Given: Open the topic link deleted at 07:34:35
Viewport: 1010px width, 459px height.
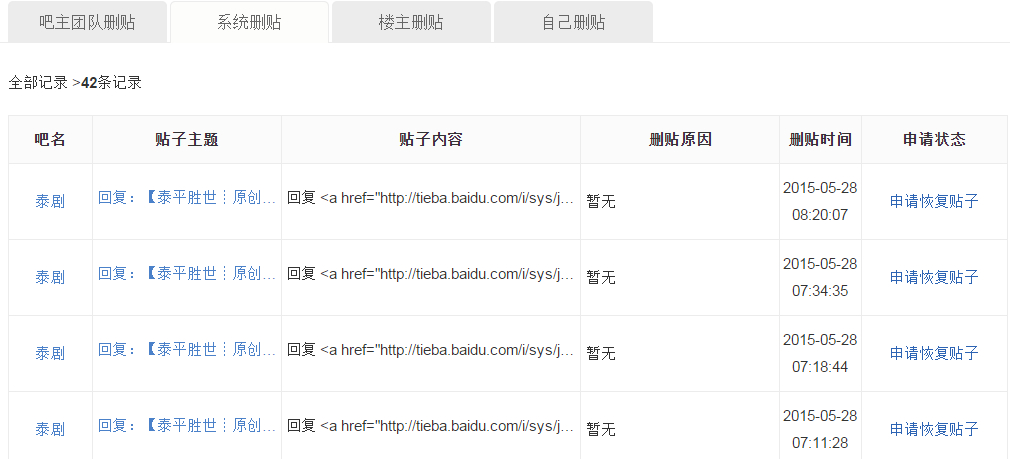Looking at the screenshot, I should [187, 273].
